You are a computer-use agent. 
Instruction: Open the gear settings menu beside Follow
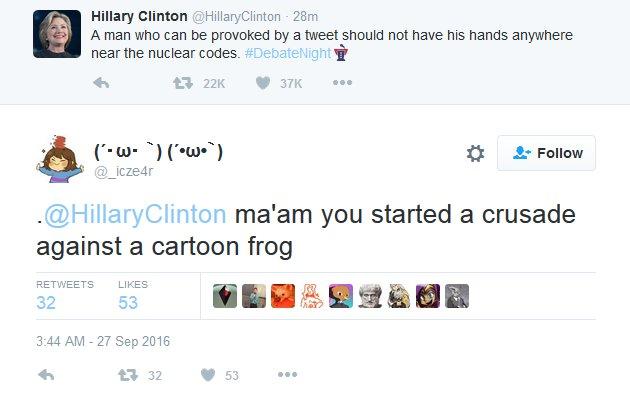pyautogui.click(x=476, y=154)
